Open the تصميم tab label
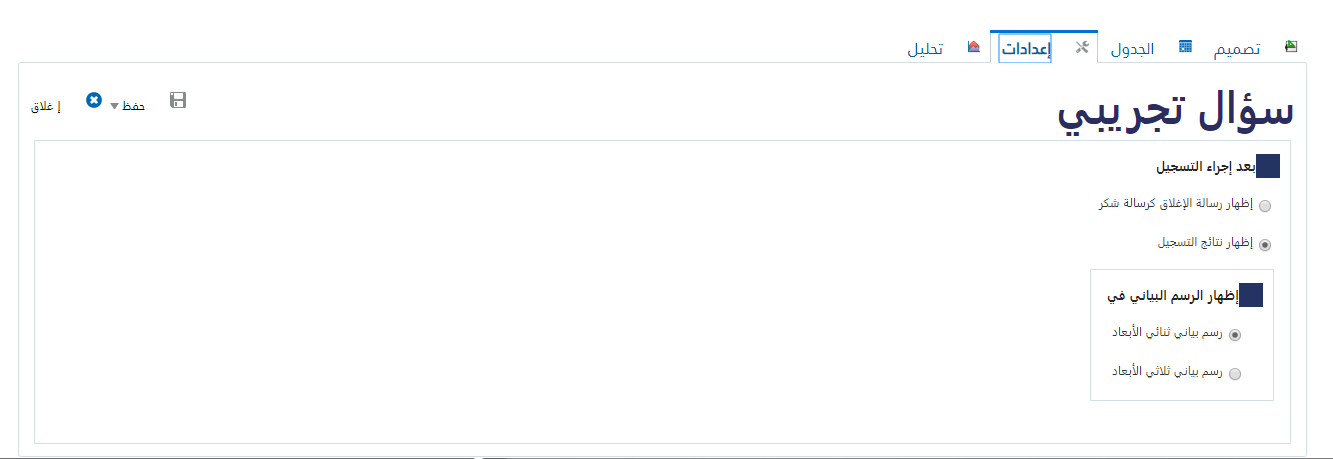This screenshot has width=1333, height=459. (x=1237, y=48)
